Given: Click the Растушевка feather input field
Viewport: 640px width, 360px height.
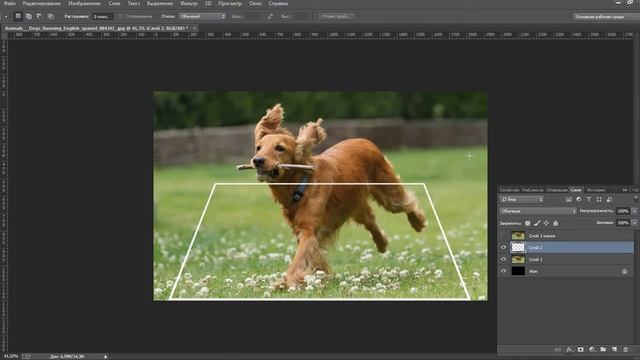Looking at the screenshot, I should coord(102,16).
